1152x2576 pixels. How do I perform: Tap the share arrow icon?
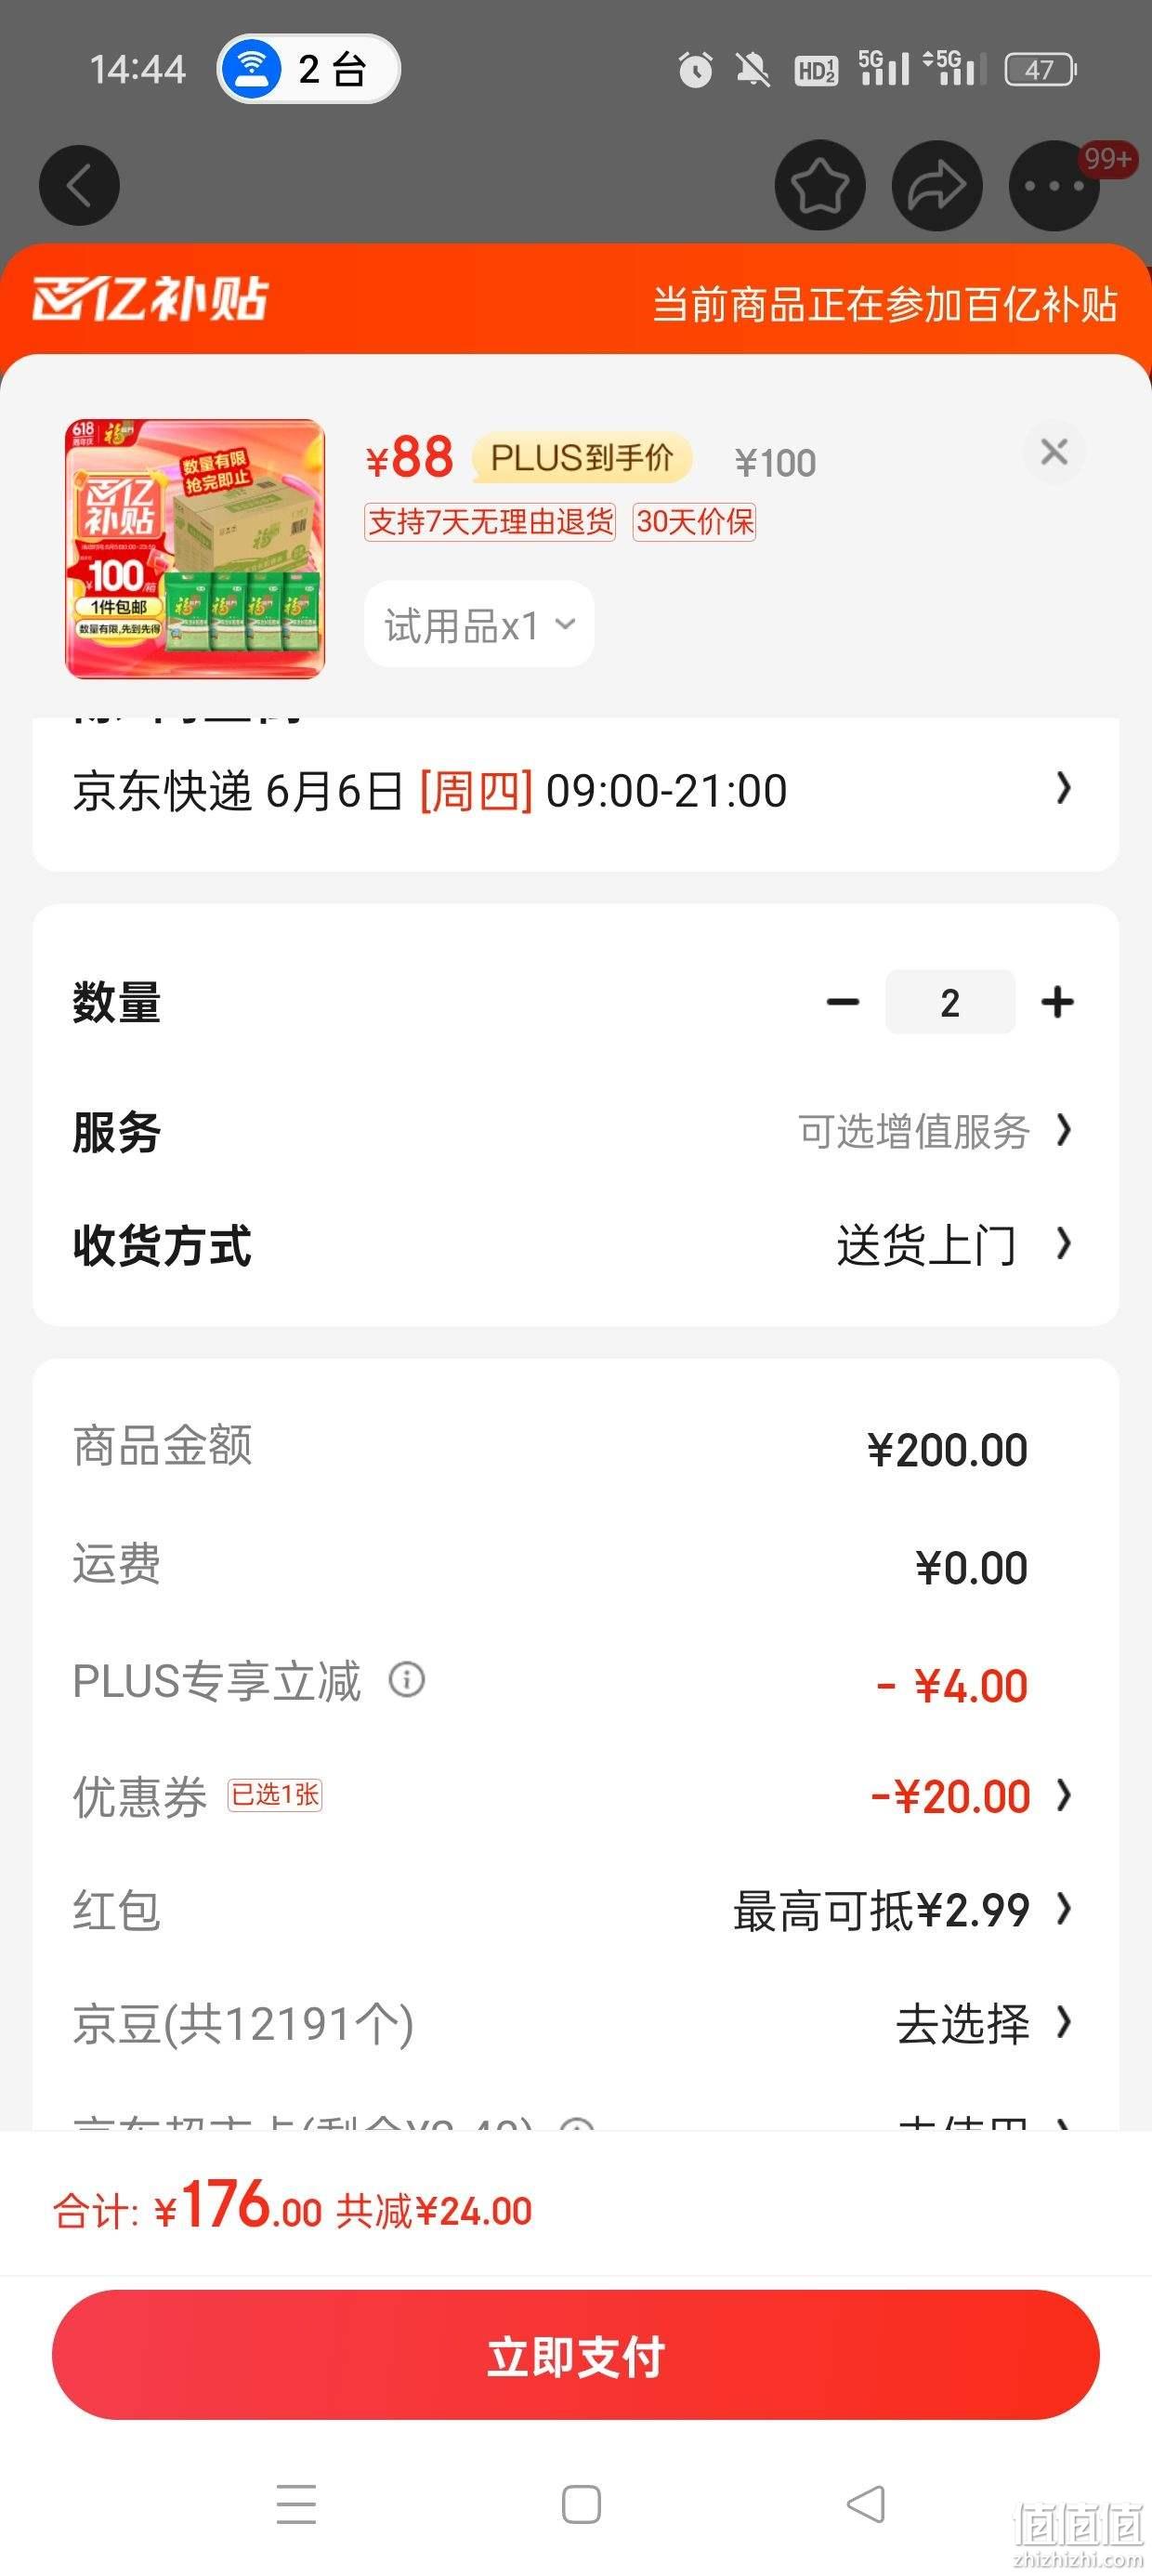[x=937, y=185]
